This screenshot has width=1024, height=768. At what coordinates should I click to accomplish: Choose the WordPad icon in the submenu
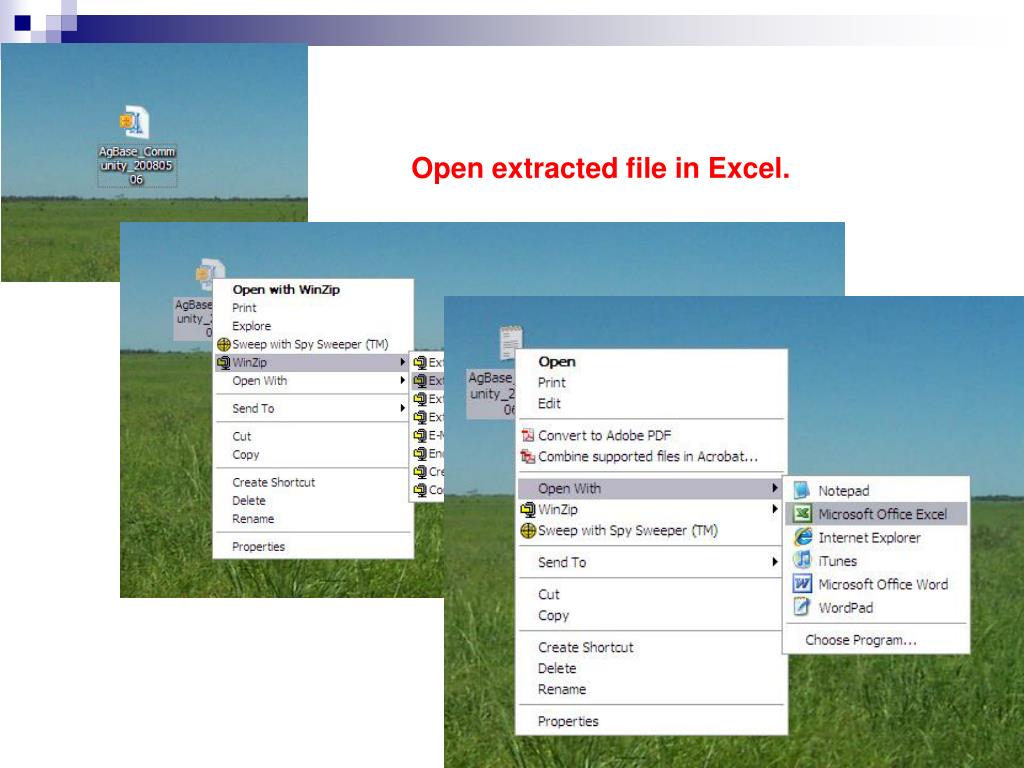point(803,607)
